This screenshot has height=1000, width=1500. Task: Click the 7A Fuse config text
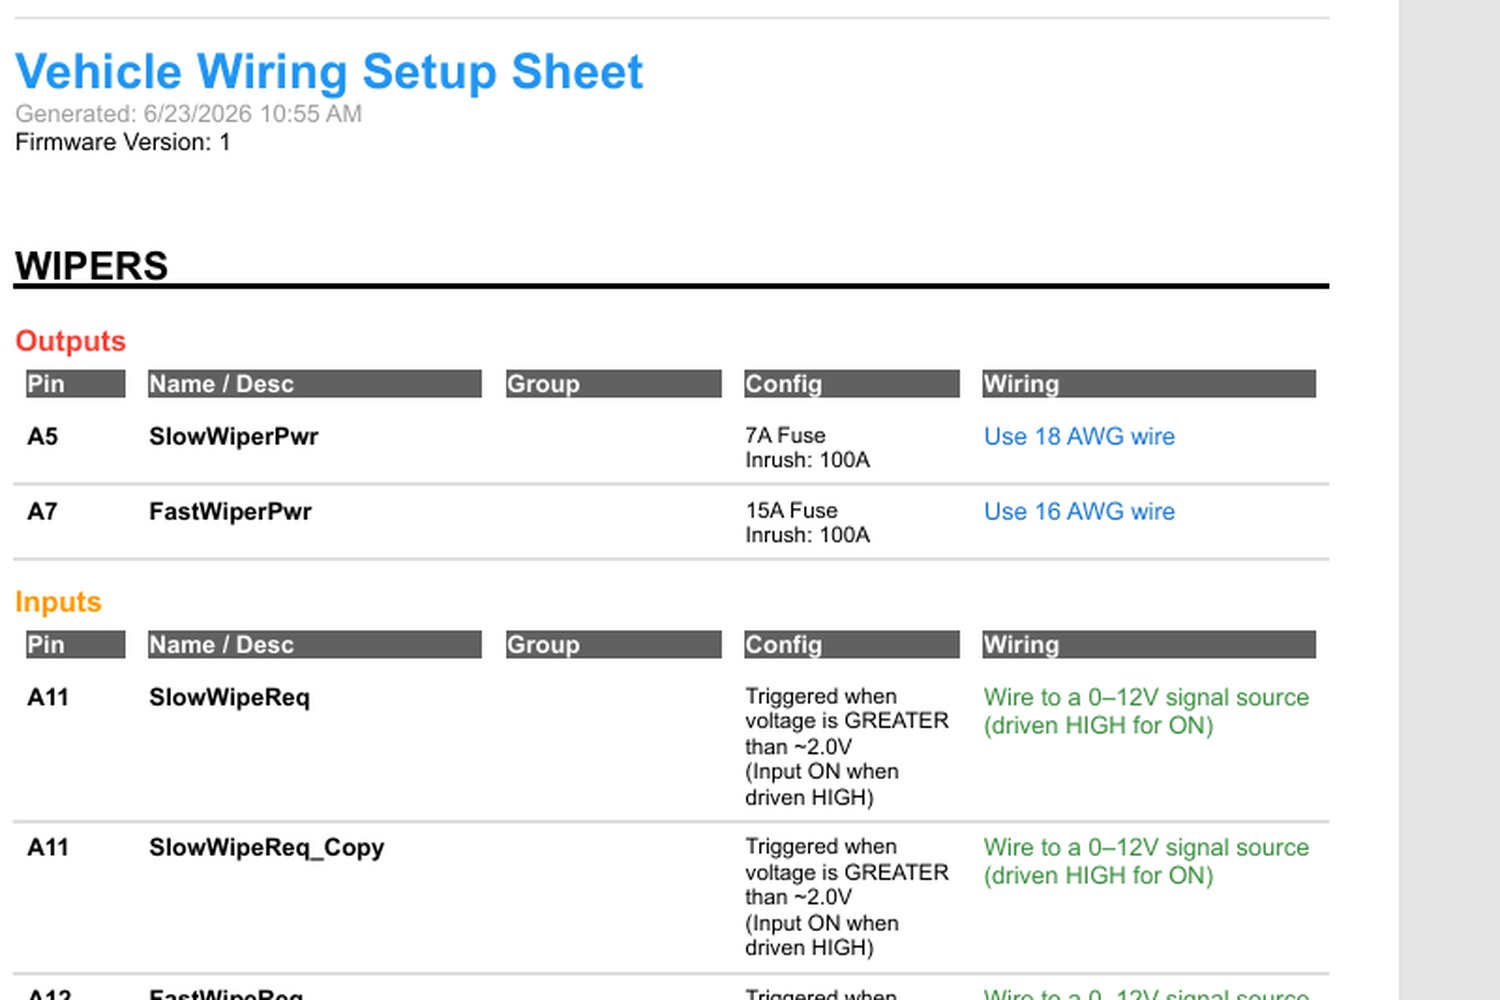point(785,436)
